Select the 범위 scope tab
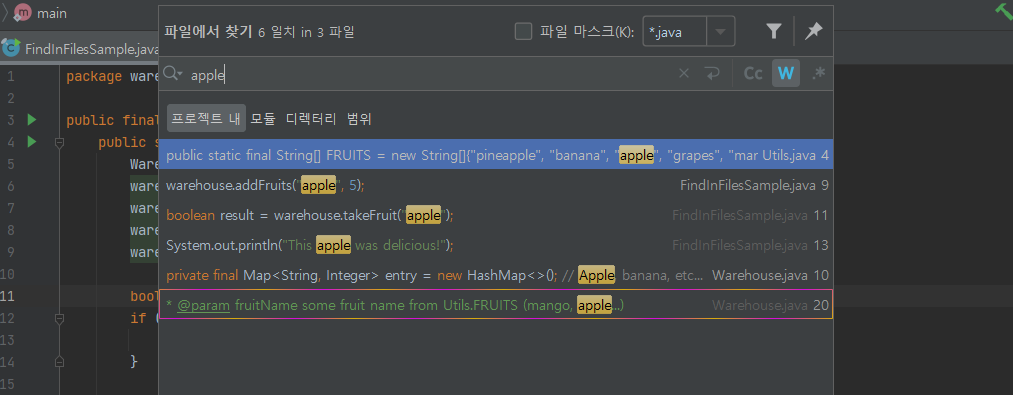This screenshot has height=395, width=1013. pyautogui.click(x=359, y=119)
